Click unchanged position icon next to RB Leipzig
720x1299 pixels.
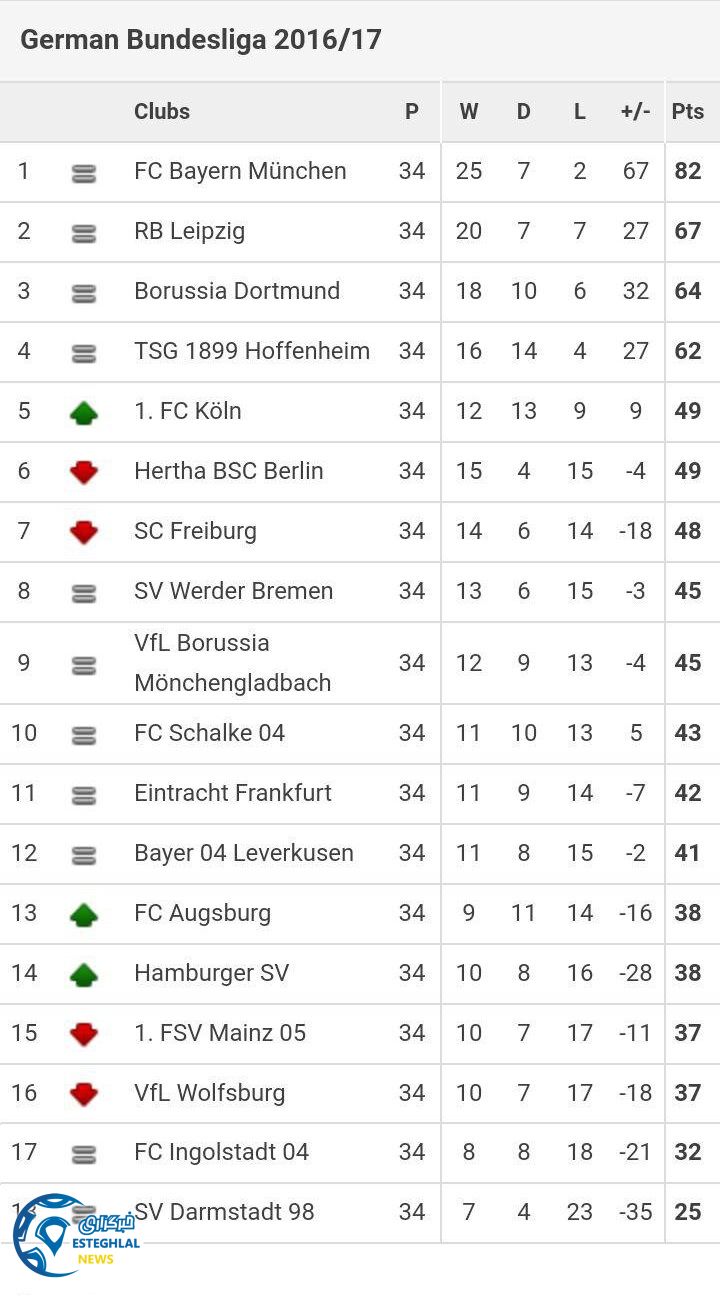click(84, 233)
